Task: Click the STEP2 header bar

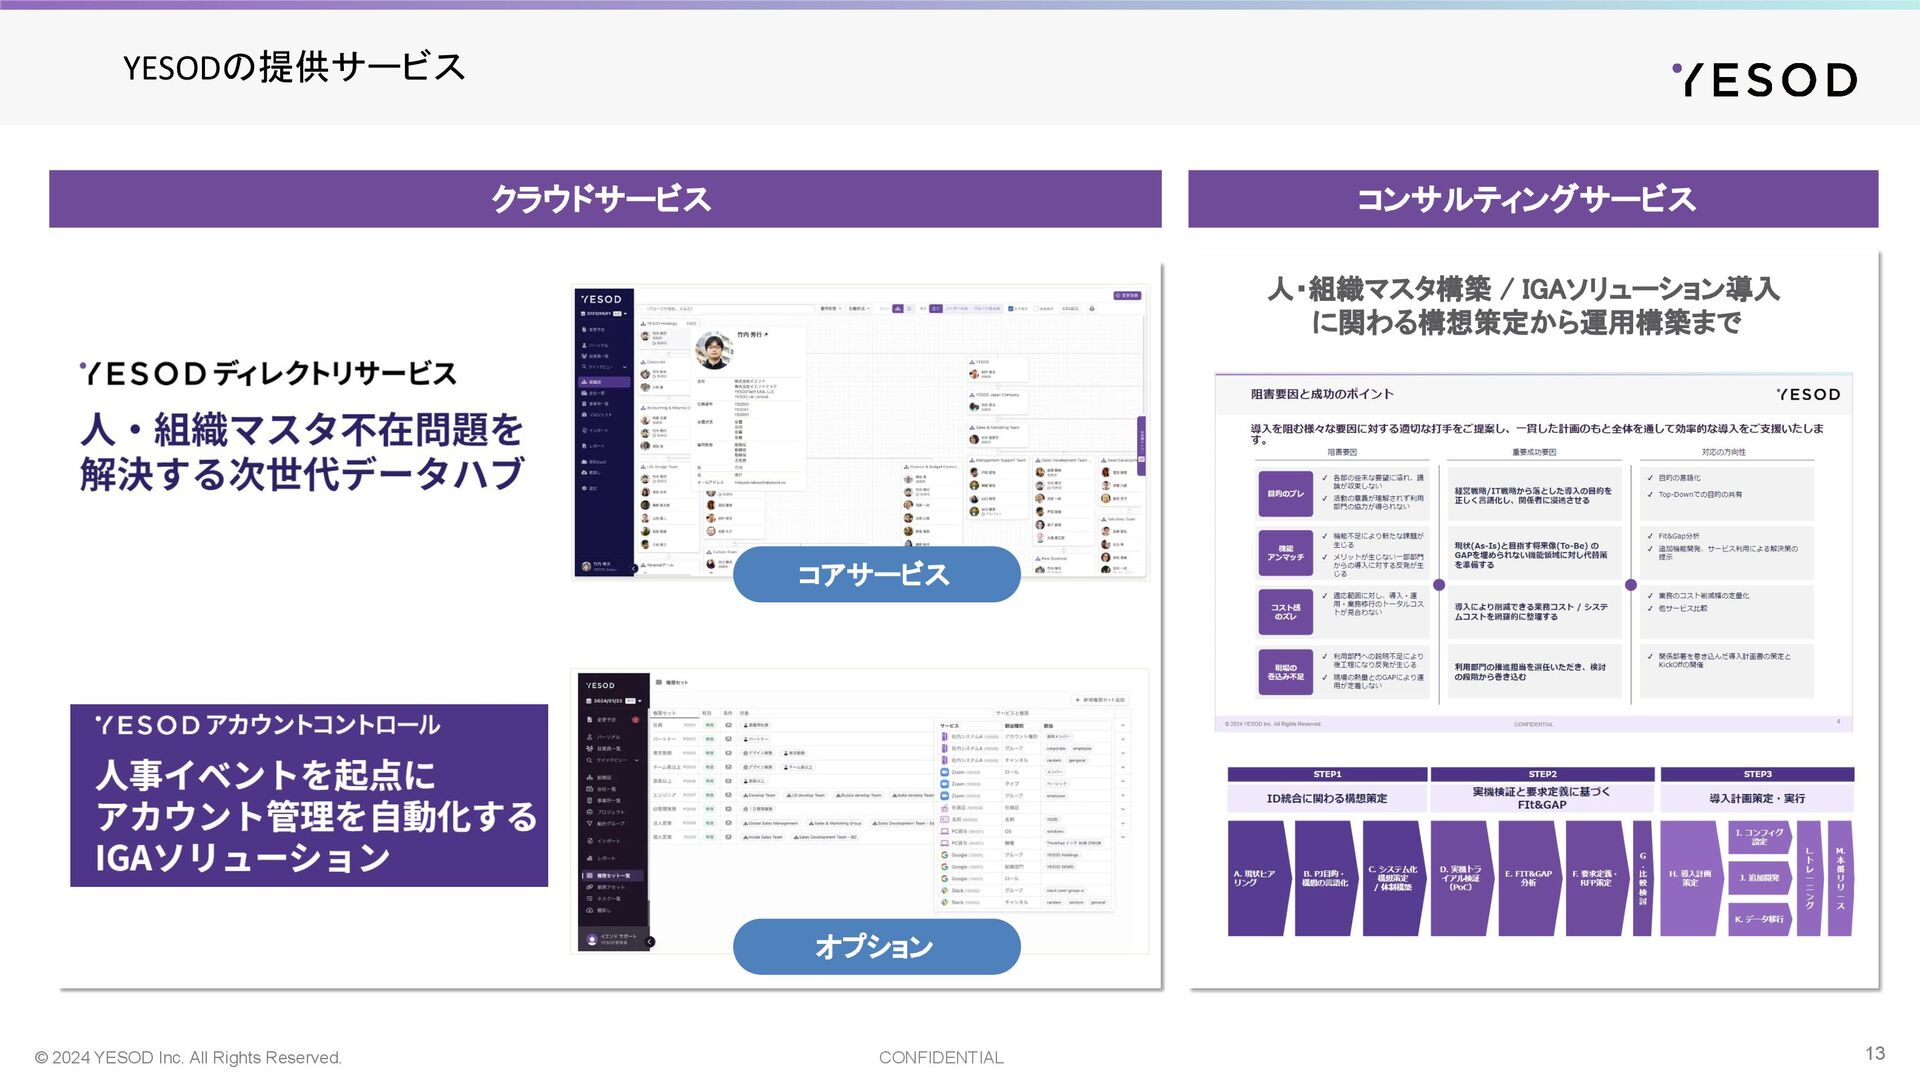Action: pyautogui.click(x=1542, y=775)
